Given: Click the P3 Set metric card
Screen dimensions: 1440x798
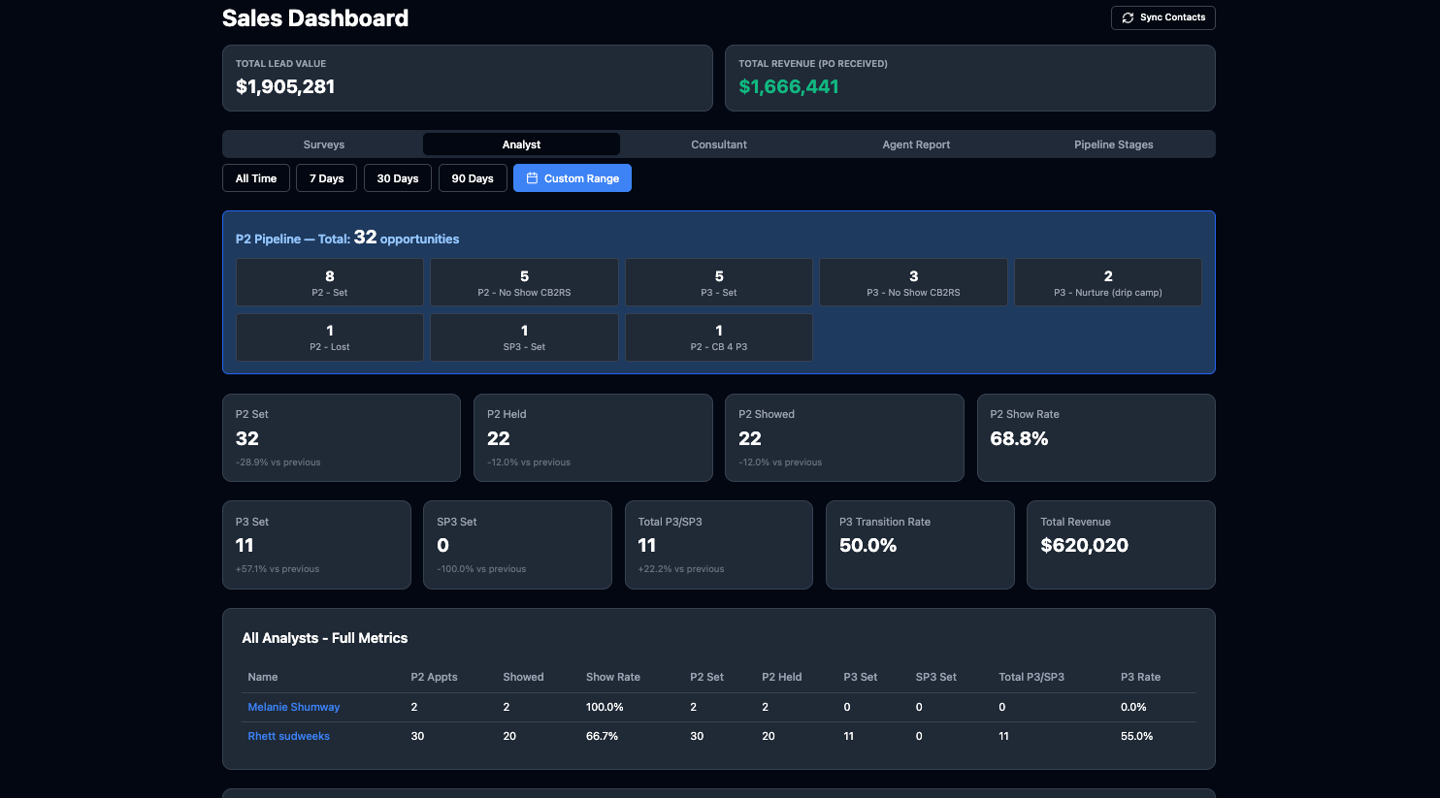Looking at the screenshot, I should click(316, 545).
